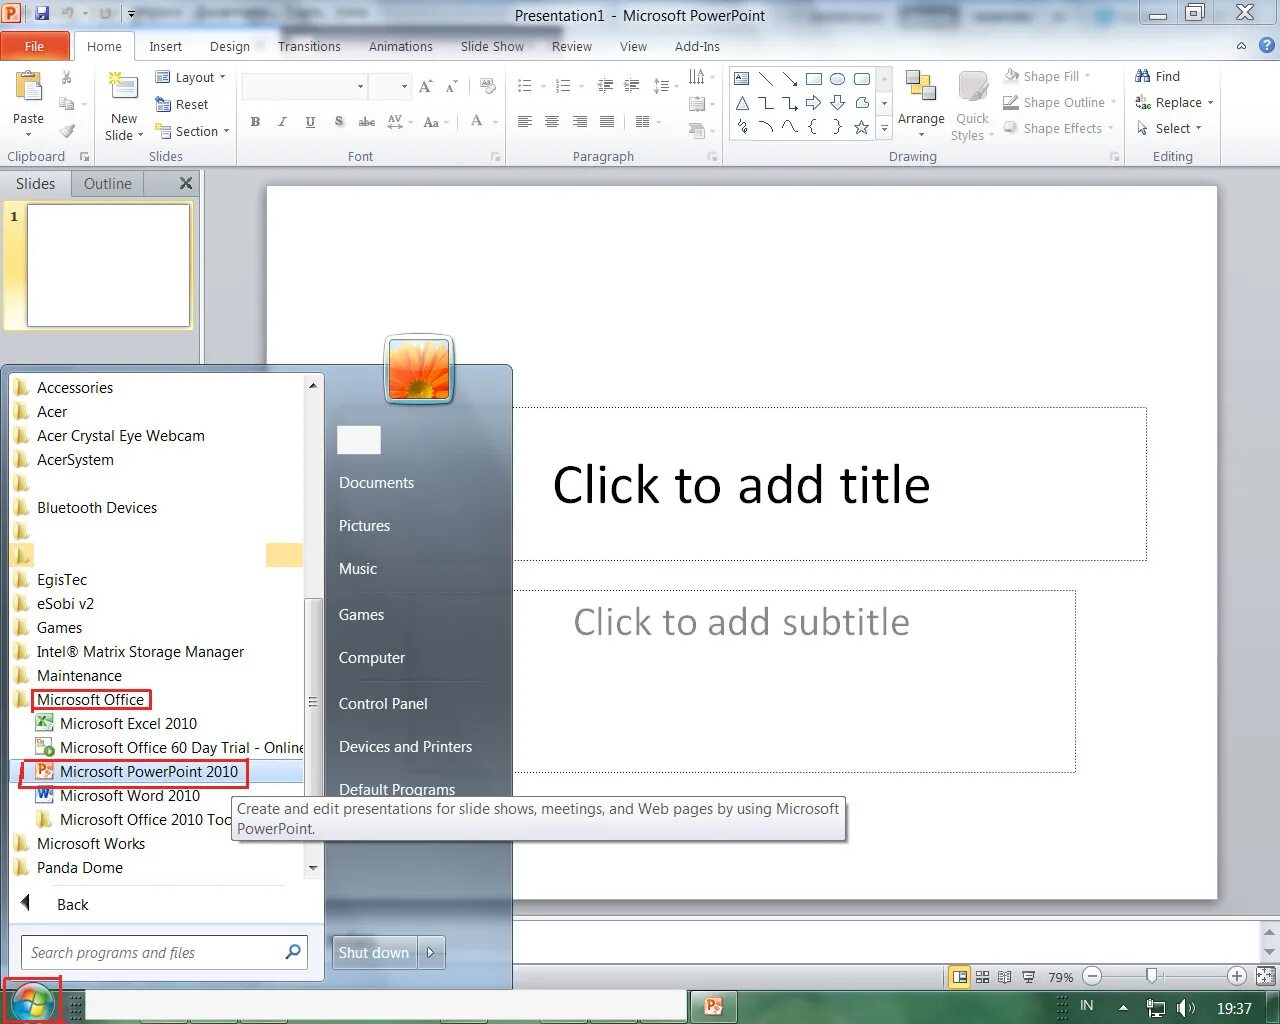Image resolution: width=1280 pixels, height=1024 pixels.
Task: Click Increase Font Size icon
Action: [426, 87]
